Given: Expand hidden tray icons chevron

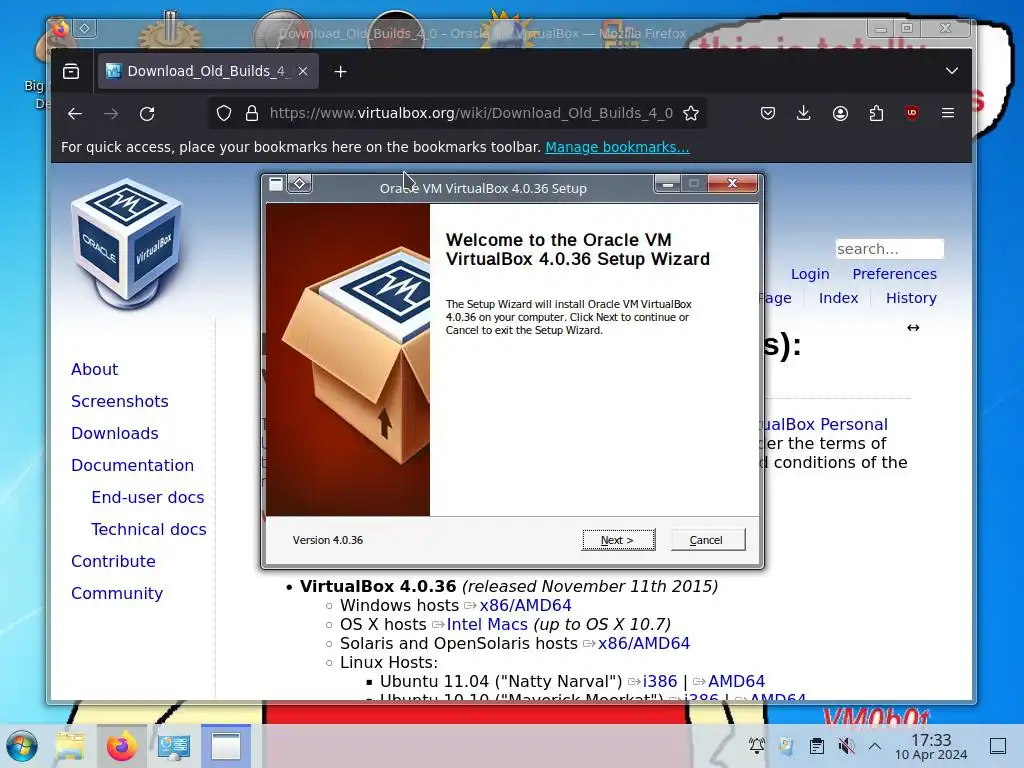Looking at the screenshot, I should [x=875, y=746].
